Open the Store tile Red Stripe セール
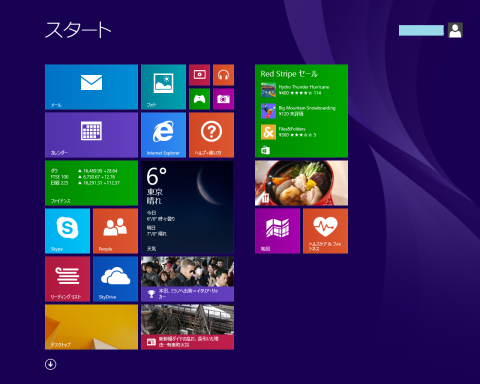This screenshot has height=384, width=480. pyautogui.click(x=301, y=111)
